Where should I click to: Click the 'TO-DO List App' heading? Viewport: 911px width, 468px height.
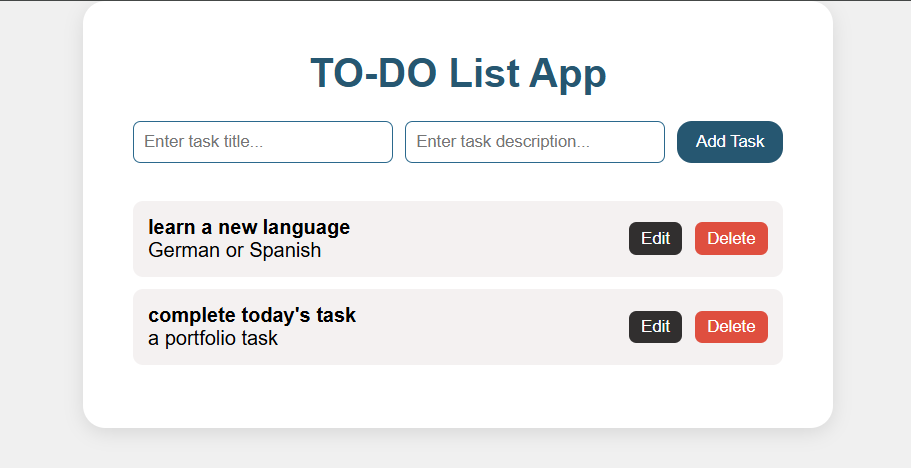(x=457, y=74)
